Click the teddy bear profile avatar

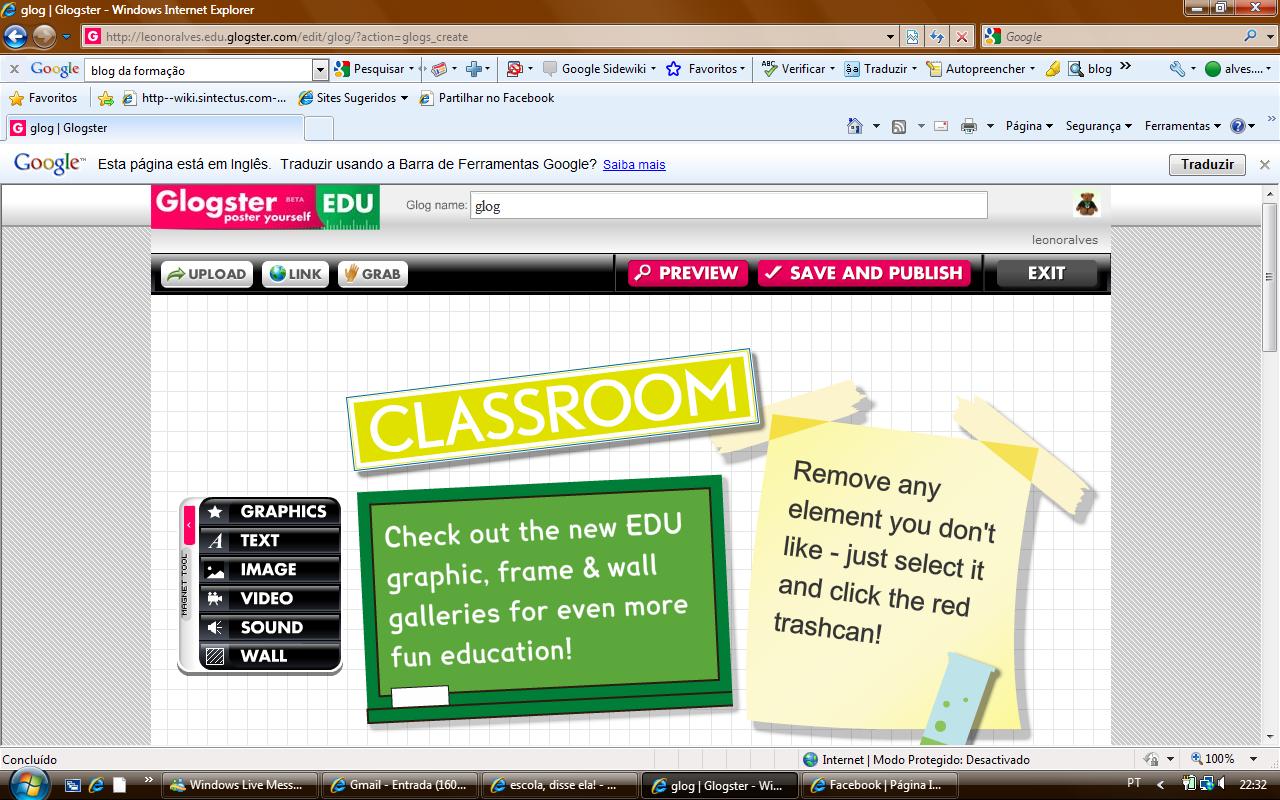coord(1087,204)
